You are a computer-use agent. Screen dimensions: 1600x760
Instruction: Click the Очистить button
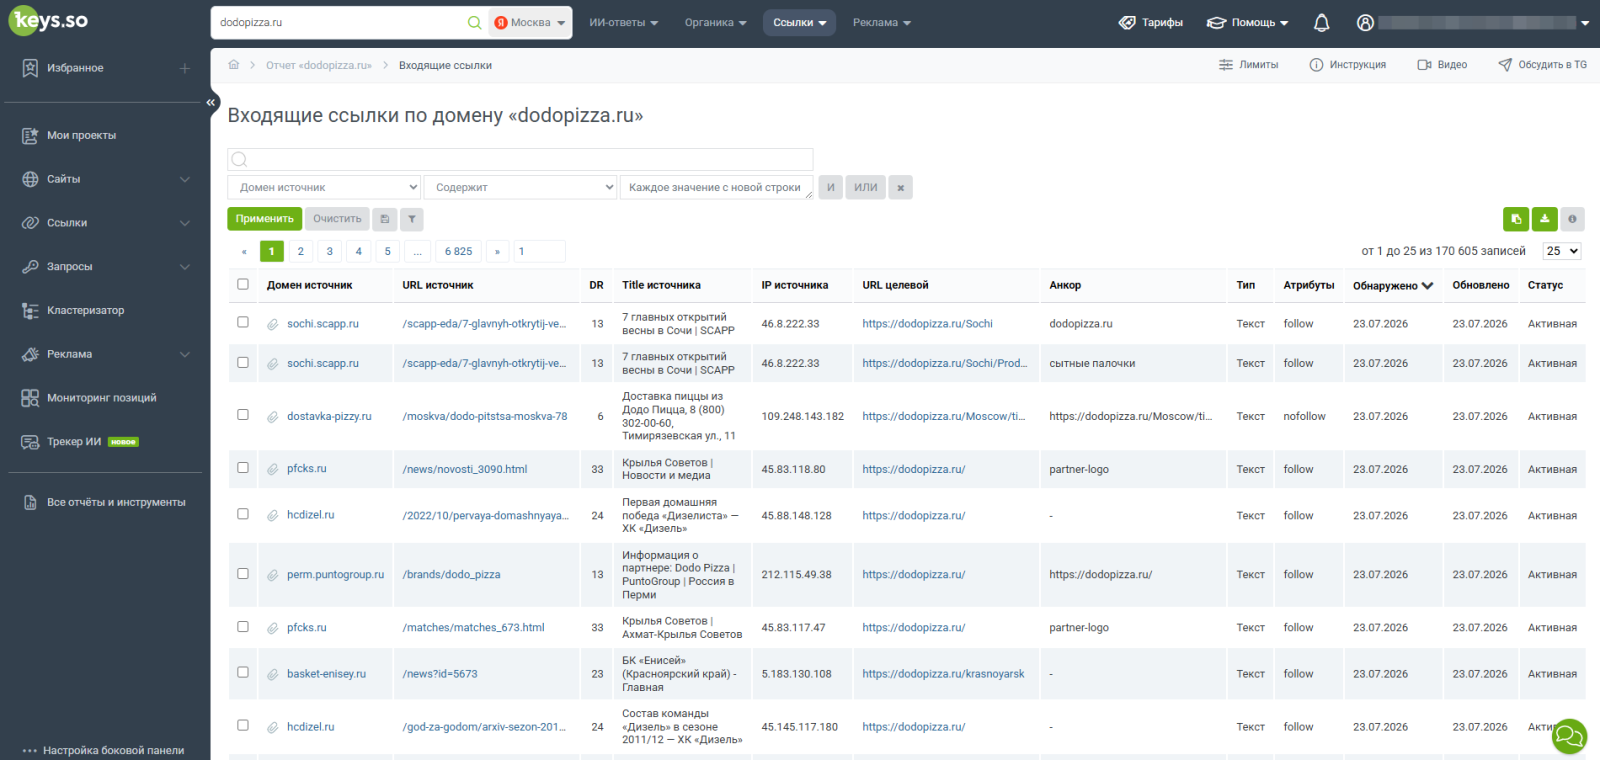pyautogui.click(x=337, y=219)
